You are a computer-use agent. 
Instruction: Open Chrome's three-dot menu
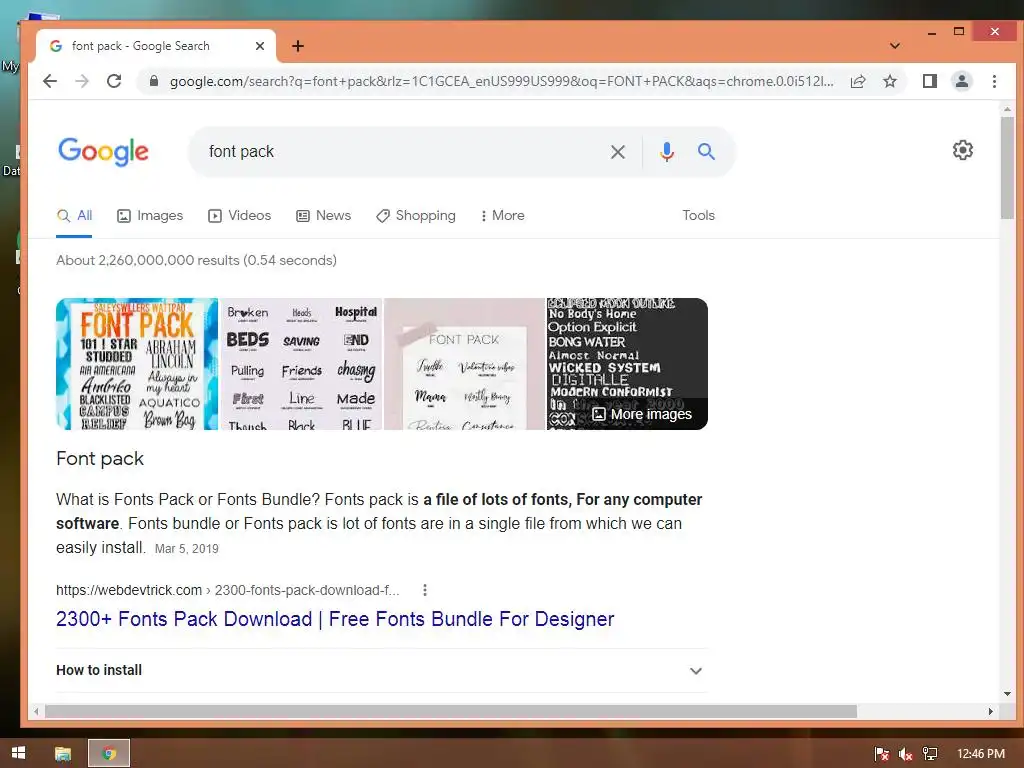tap(994, 81)
